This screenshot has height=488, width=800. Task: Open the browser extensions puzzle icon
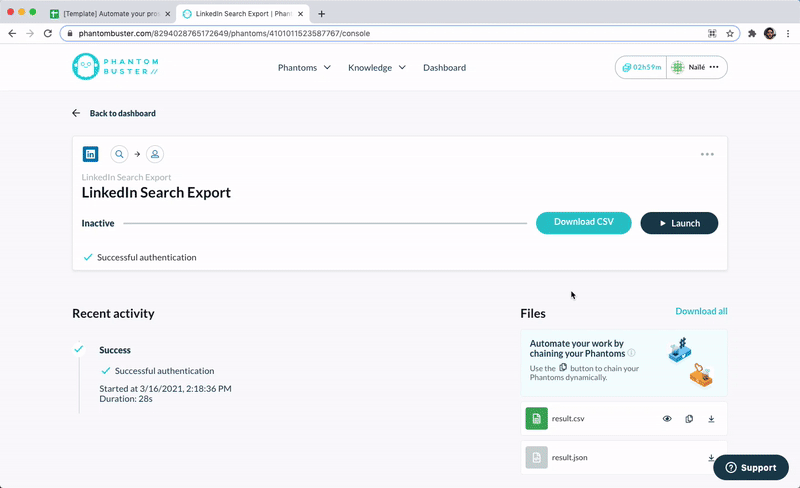[752, 33]
